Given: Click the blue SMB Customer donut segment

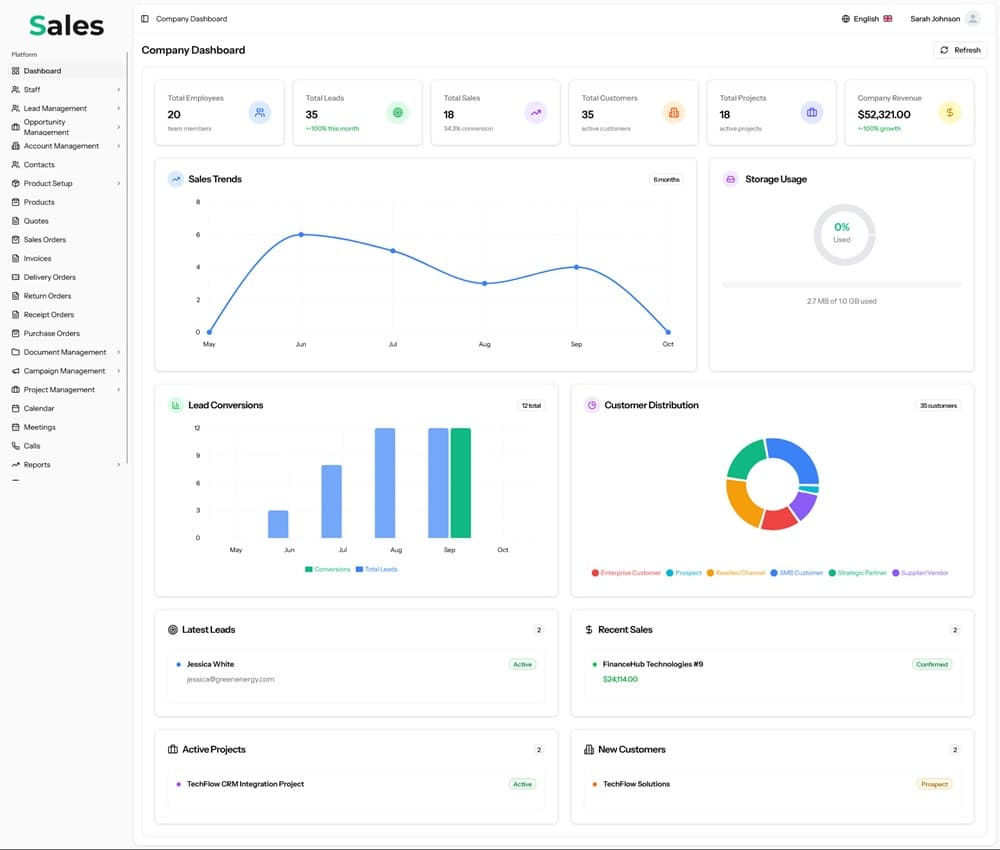Looking at the screenshot, I should (798, 460).
